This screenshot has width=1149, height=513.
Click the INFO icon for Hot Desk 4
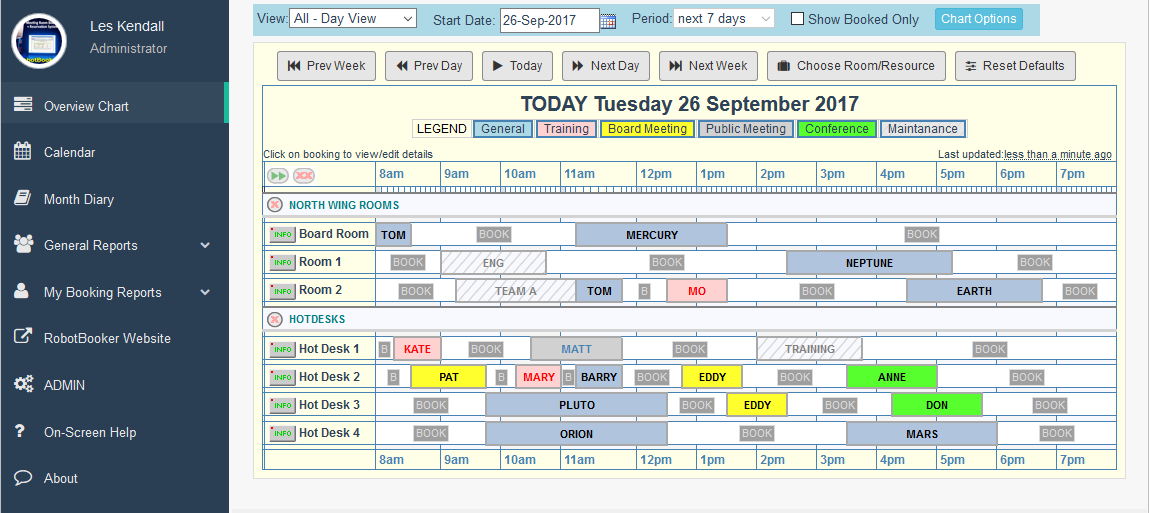pyautogui.click(x=282, y=434)
